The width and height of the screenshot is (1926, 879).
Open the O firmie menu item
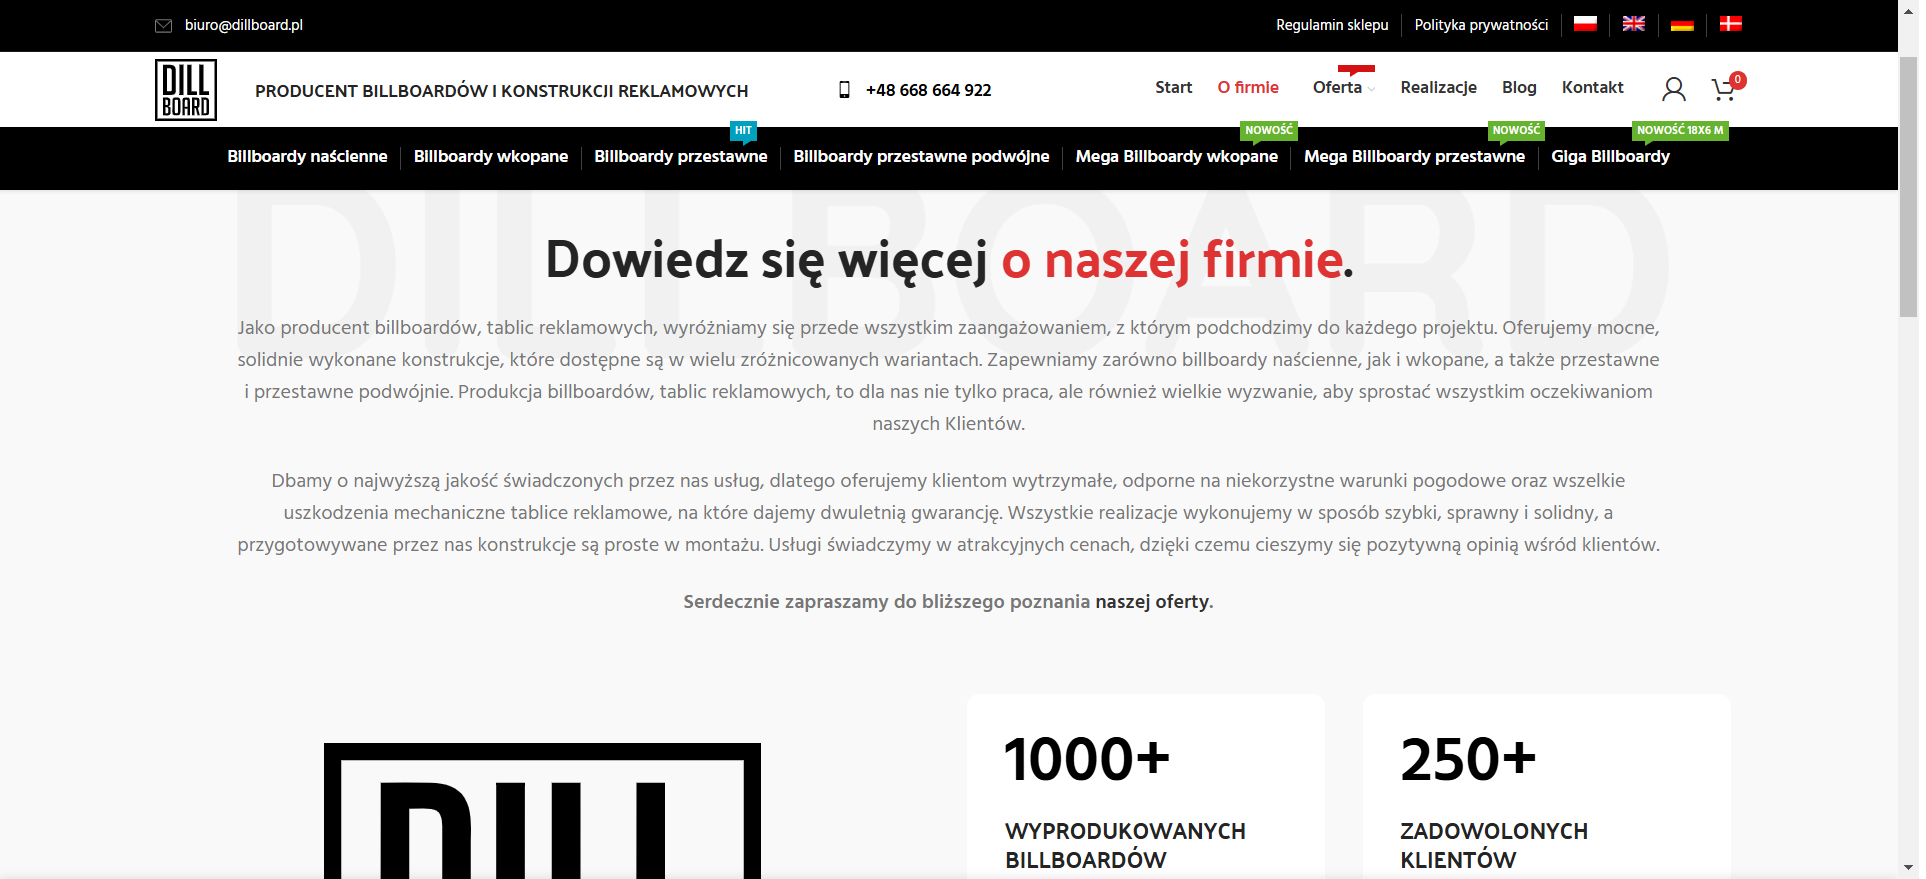coord(1248,88)
